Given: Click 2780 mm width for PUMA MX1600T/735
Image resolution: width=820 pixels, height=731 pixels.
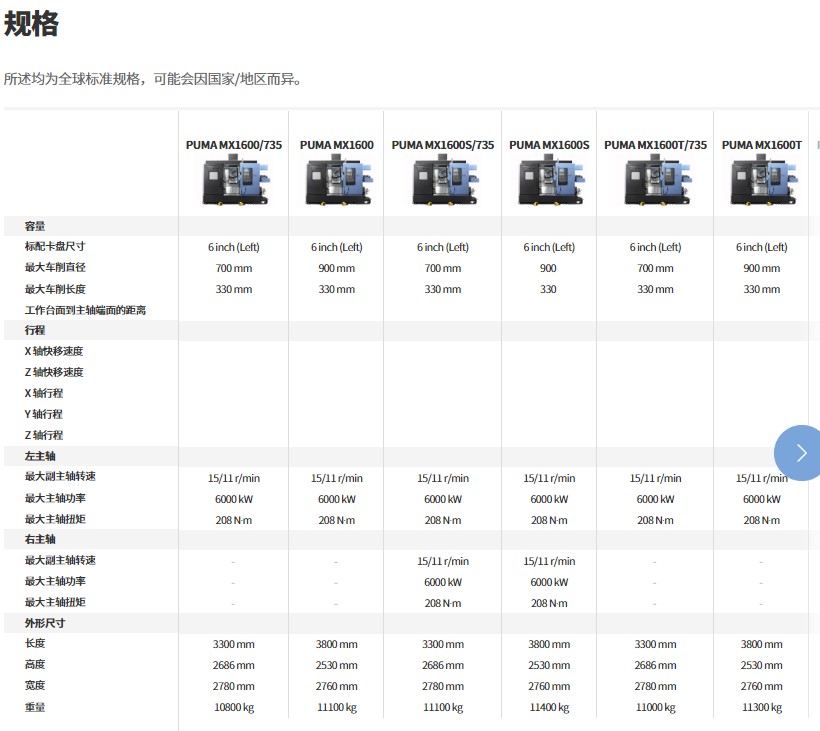Looking at the screenshot, I should (655, 686).
